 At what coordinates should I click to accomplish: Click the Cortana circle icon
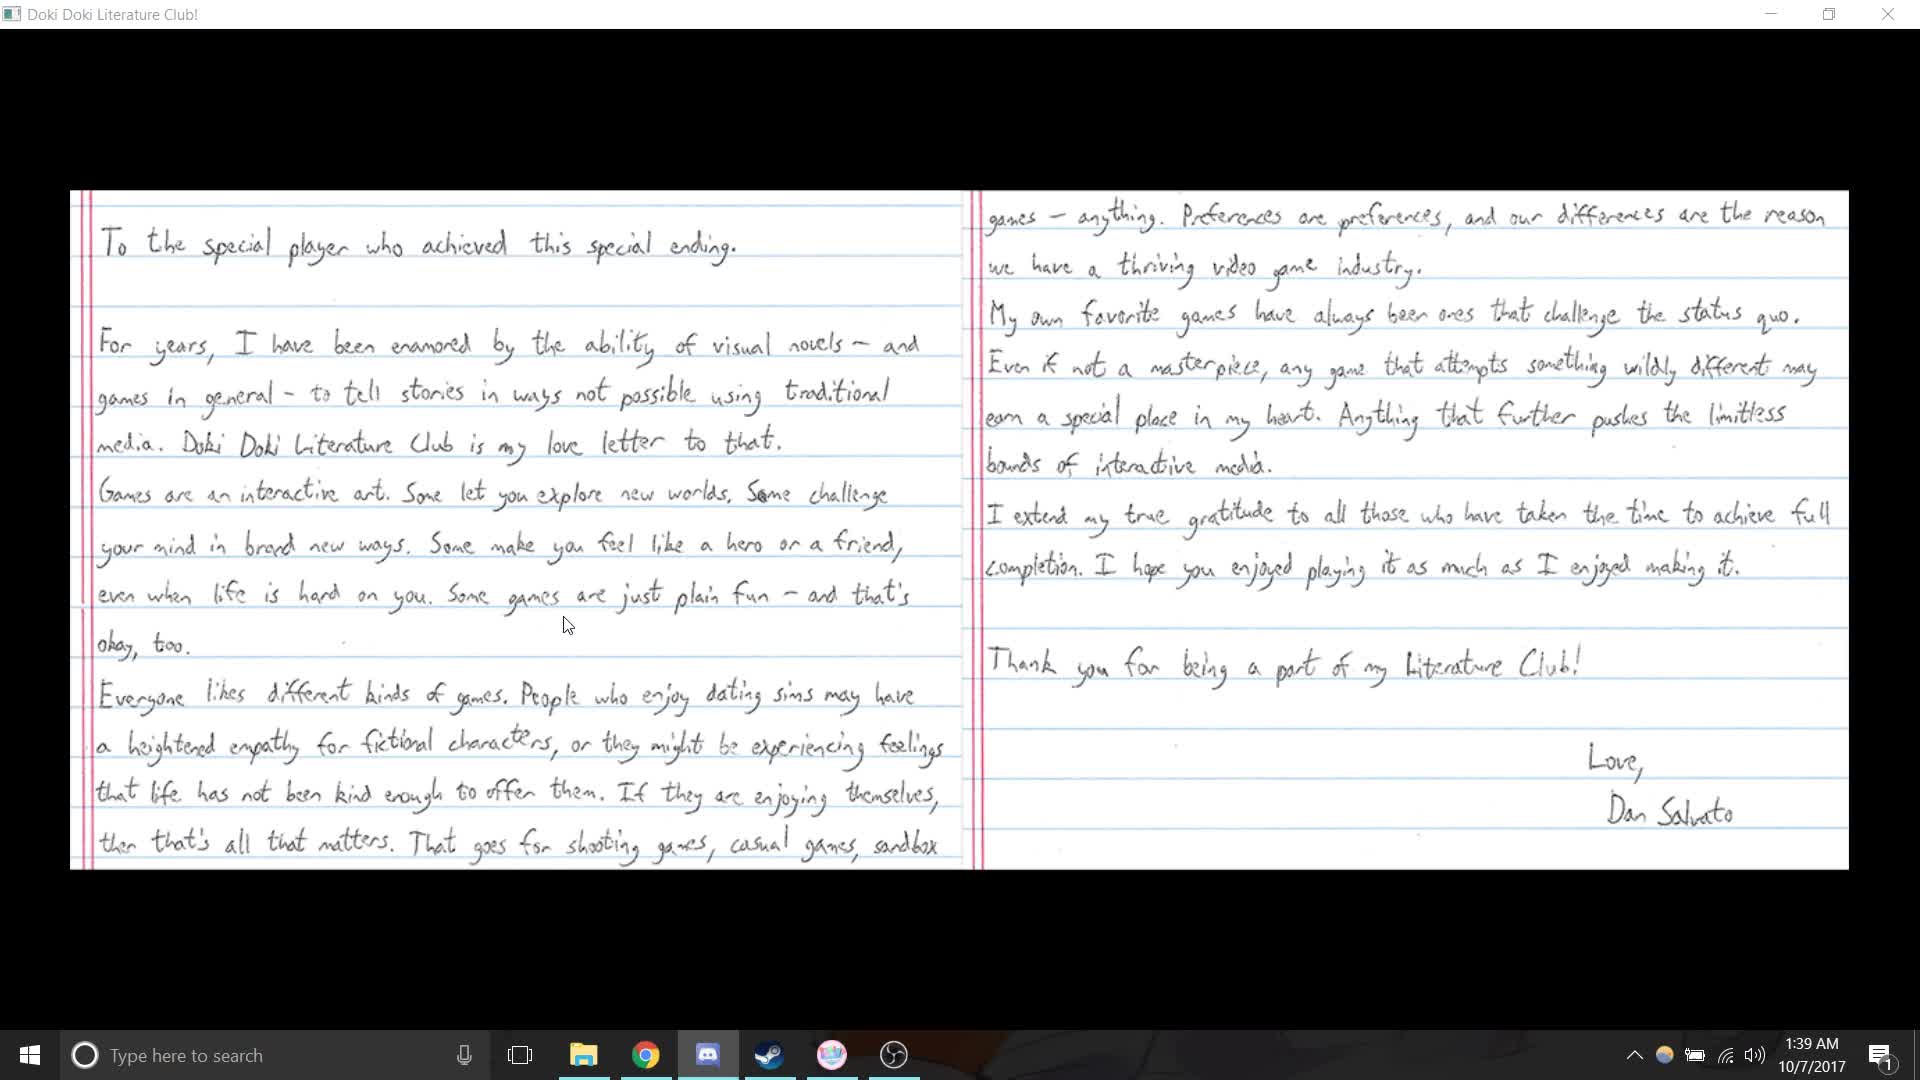85,1055
